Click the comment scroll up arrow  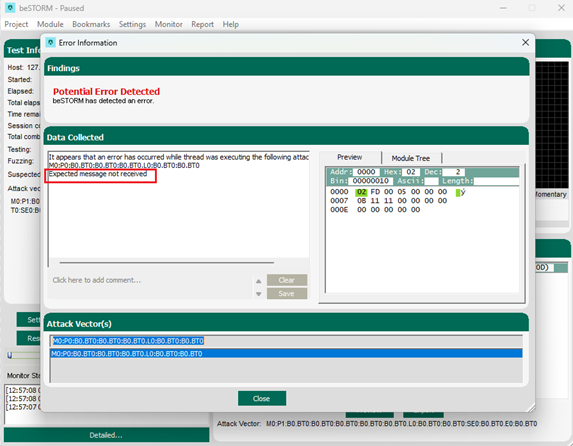click(259, 281)
